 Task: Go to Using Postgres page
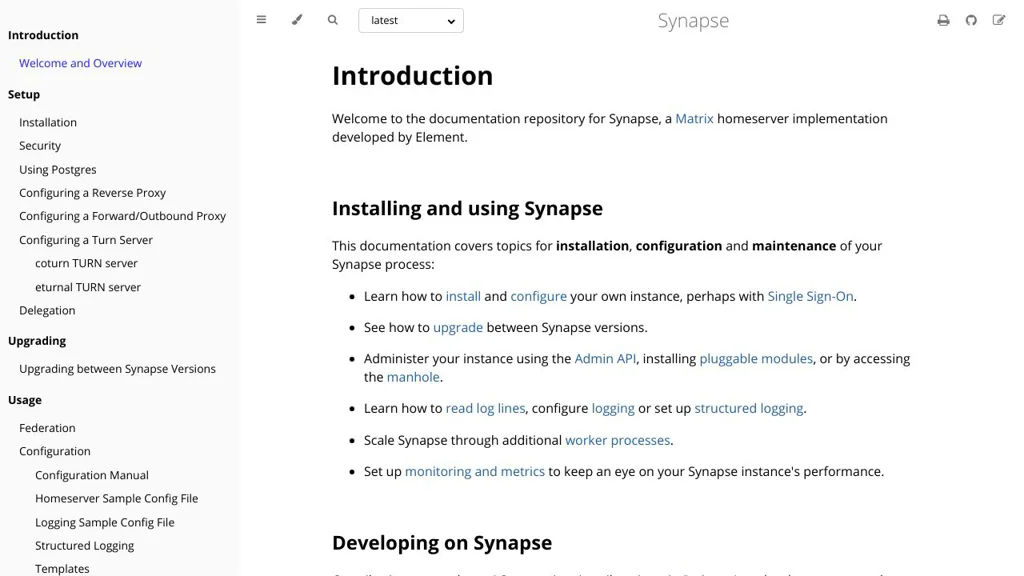coord(57,170)
